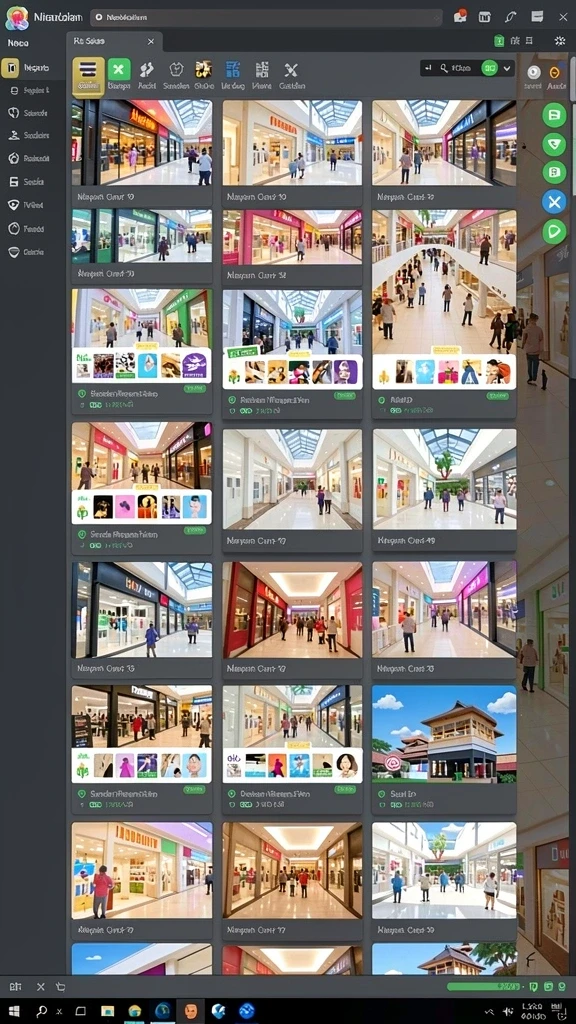
Task: Click the blue grid icon in the toolbar
Action: click(x=232, y=70)
